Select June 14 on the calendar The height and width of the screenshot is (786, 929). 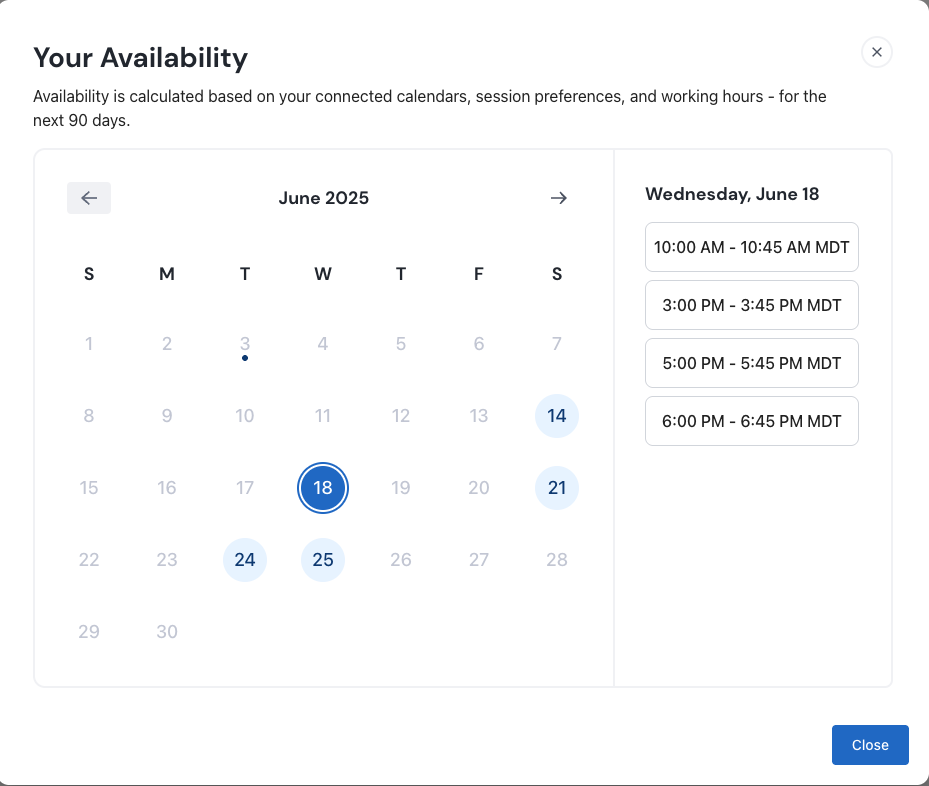557,416
